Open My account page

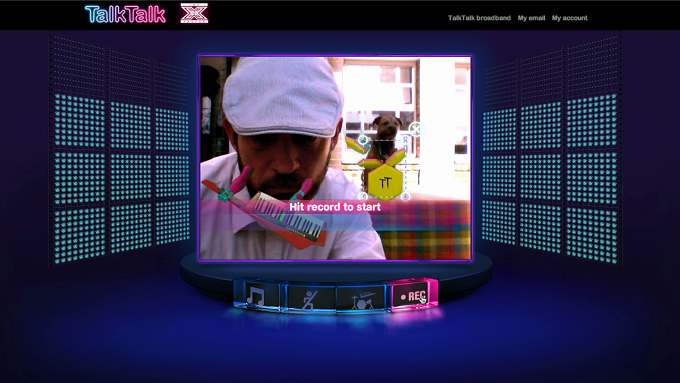point(569,18)
